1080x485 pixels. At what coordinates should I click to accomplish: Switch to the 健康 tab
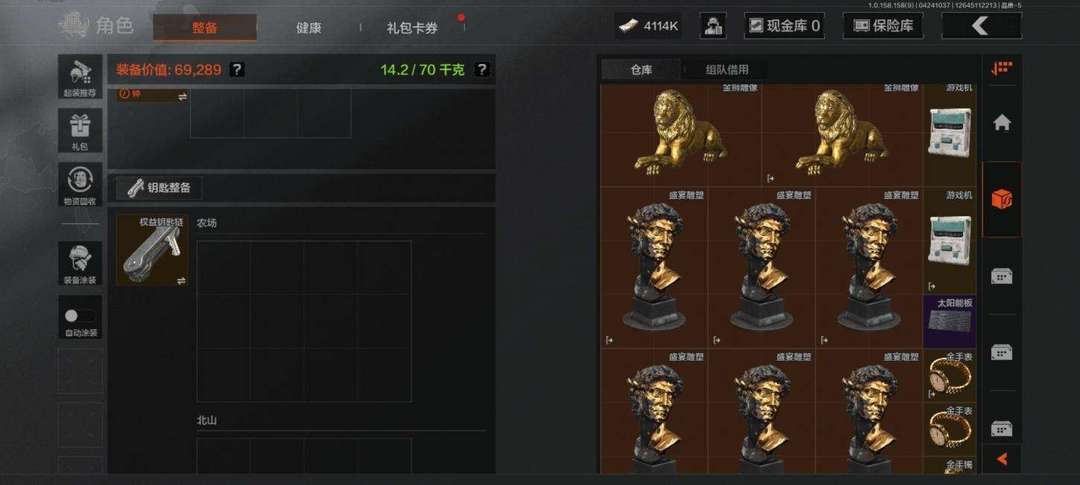308,28
